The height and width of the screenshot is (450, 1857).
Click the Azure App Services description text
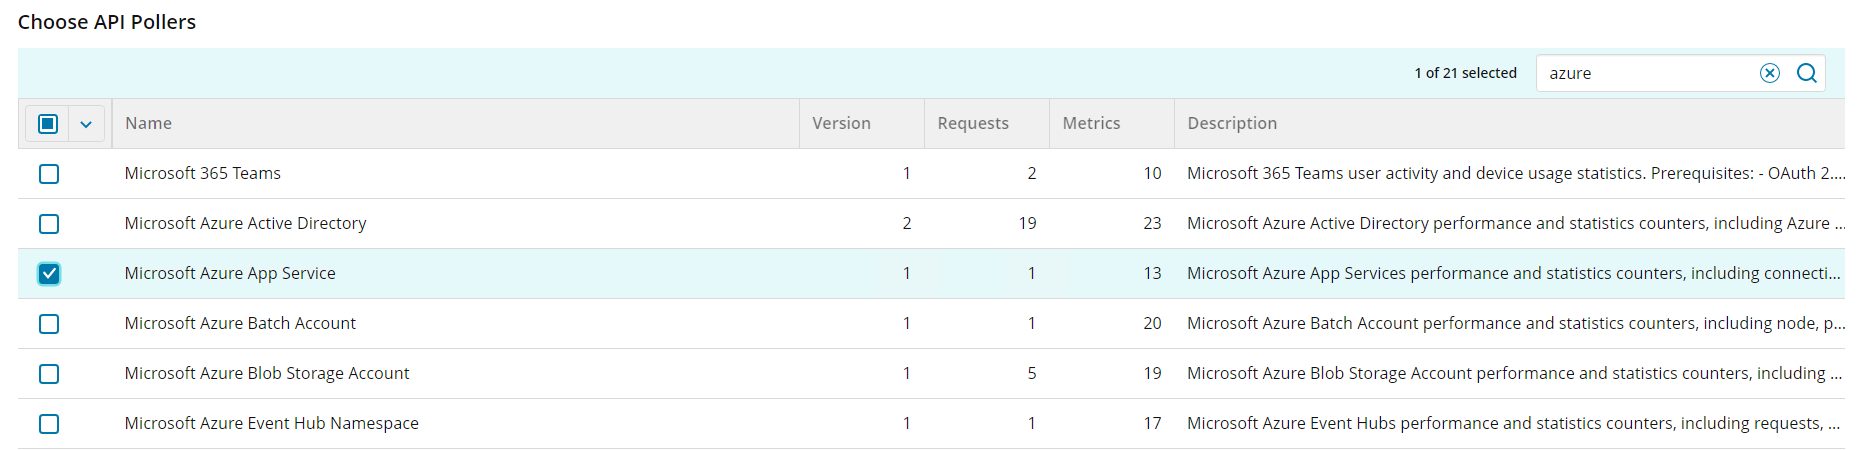click(x=1514, y=273)
